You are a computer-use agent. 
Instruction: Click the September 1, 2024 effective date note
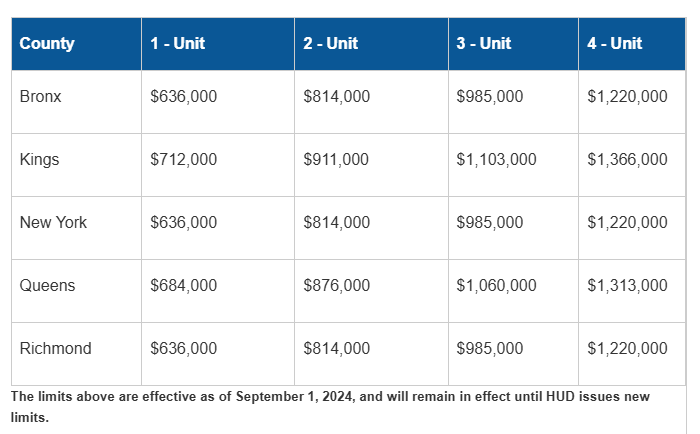pyautogui.click(x=330, y=407)
